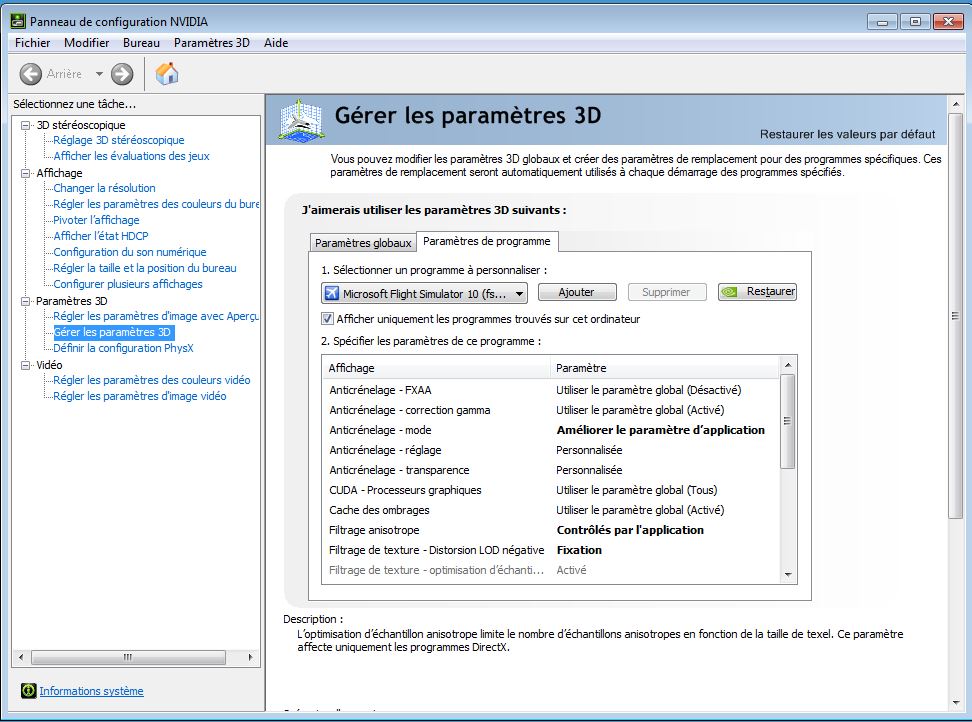Click the Ajouter button
Image resolution: width=972 pixels, height=722 pixels.
[577, 292]
